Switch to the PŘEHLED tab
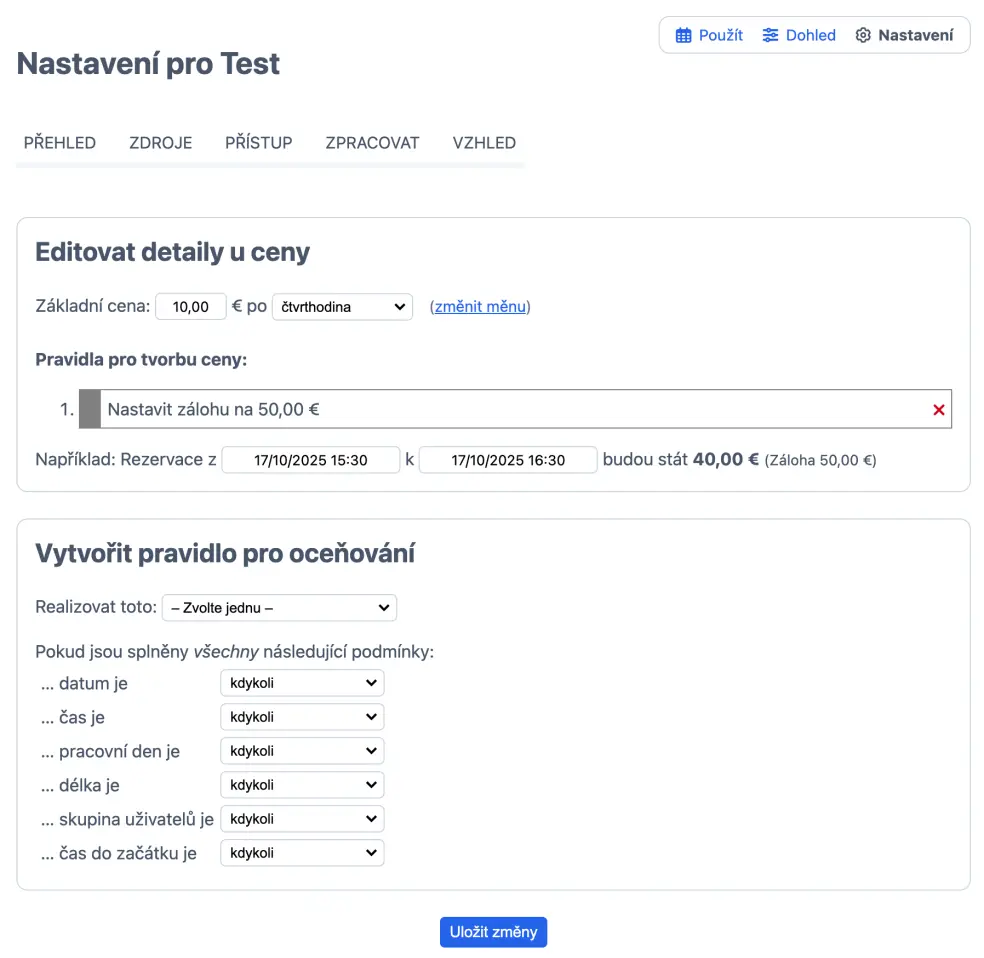 (x=60, y=143)
